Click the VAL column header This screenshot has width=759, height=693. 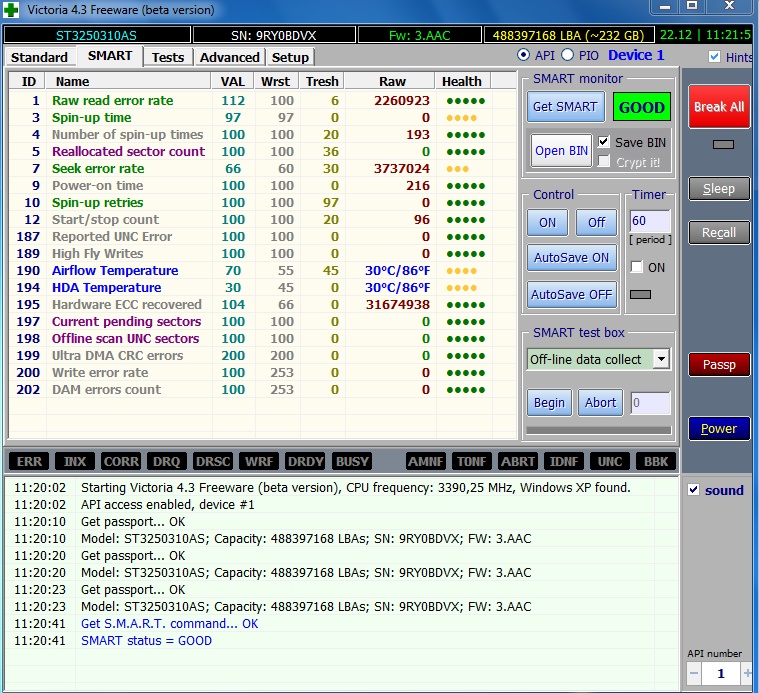[x=233, y=81]
